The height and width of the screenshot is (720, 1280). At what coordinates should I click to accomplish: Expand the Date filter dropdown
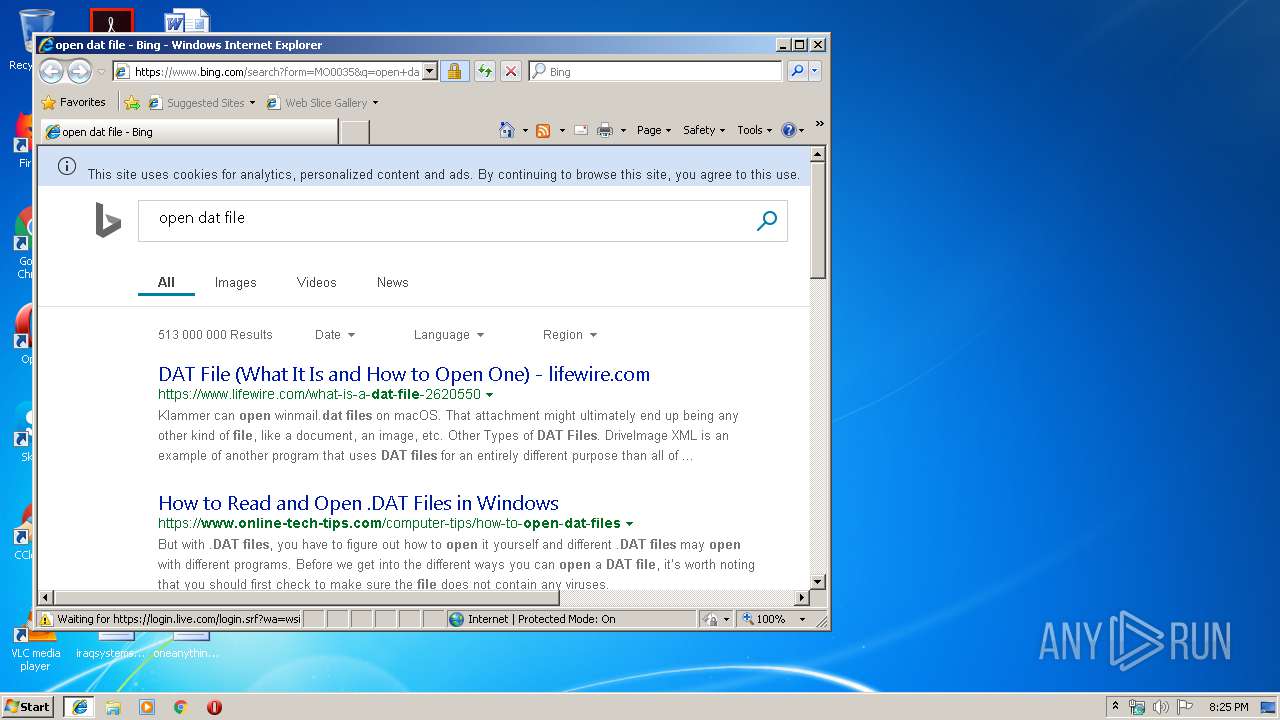pos(335,335)
